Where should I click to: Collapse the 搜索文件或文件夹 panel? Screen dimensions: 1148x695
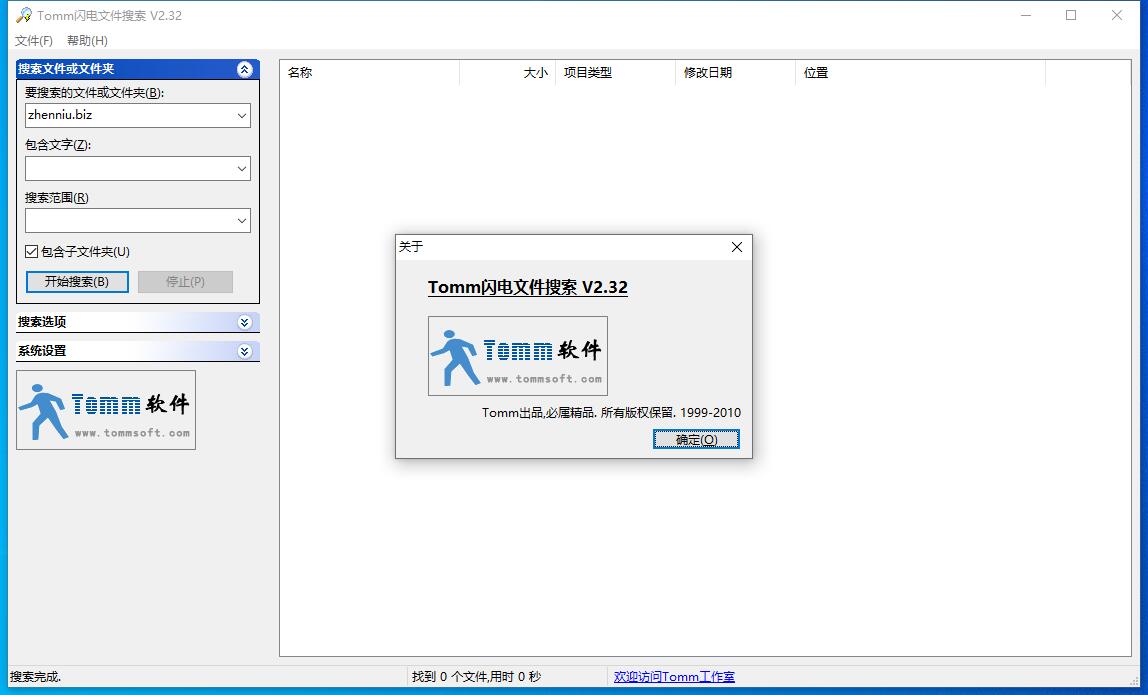[245, 69]
